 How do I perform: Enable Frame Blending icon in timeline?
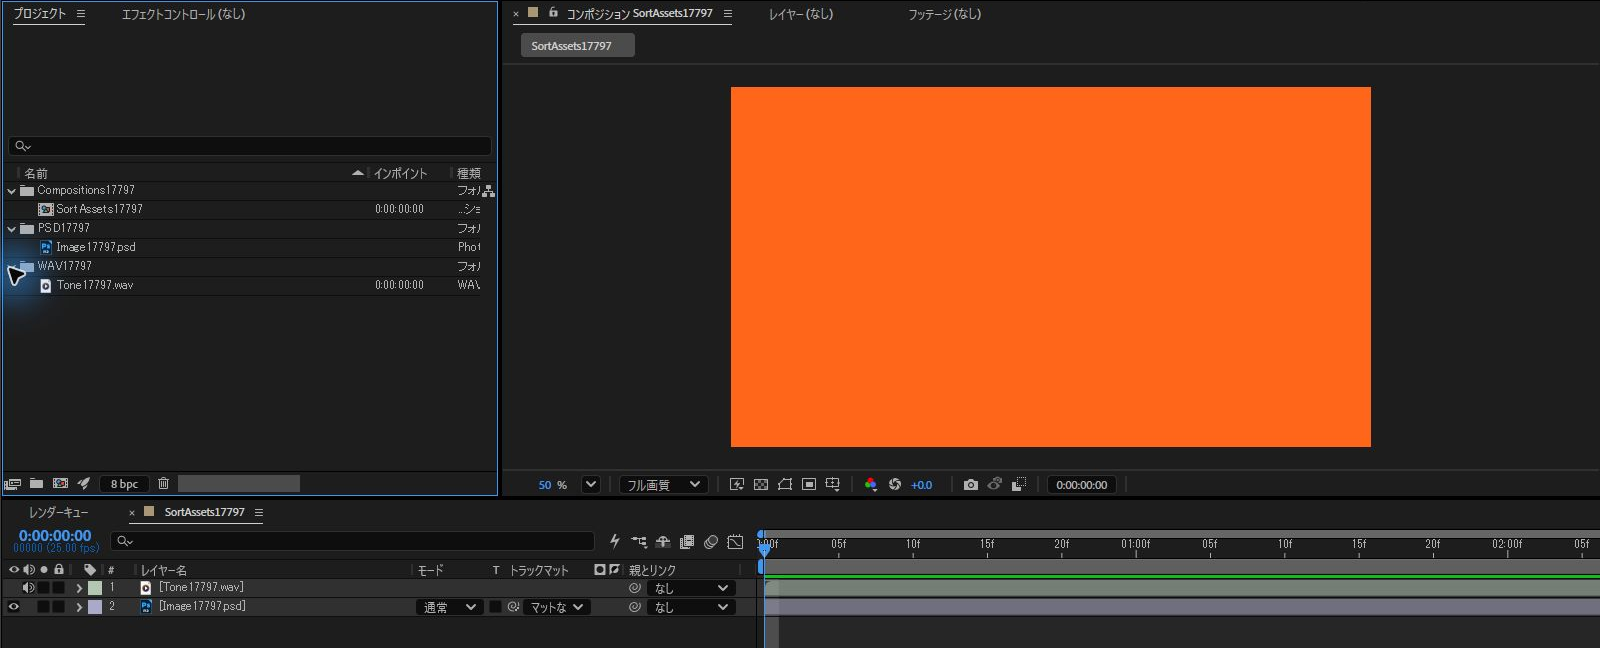[687, 542]
